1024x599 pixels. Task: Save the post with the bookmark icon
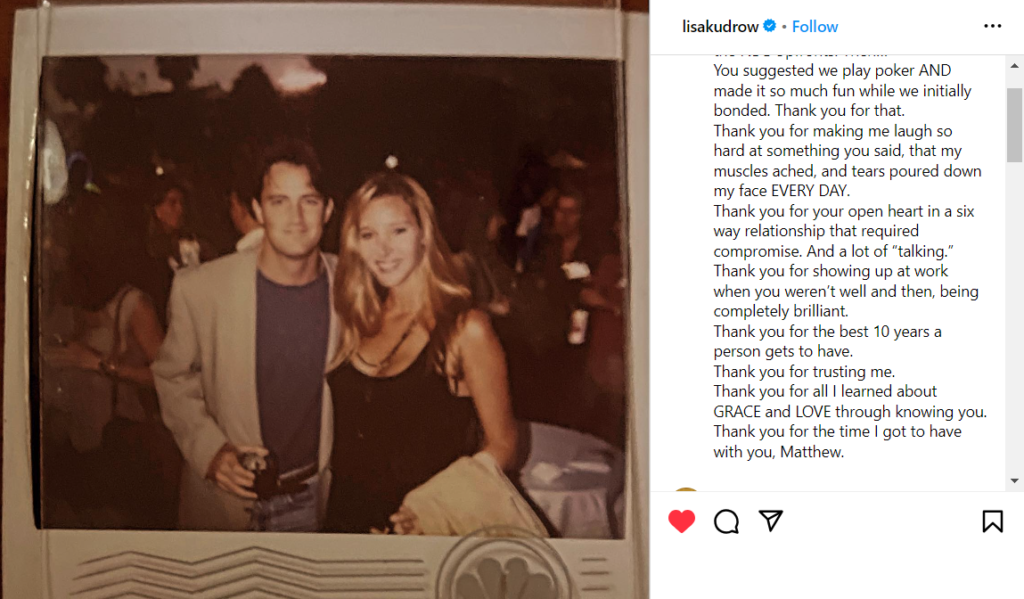992,521
